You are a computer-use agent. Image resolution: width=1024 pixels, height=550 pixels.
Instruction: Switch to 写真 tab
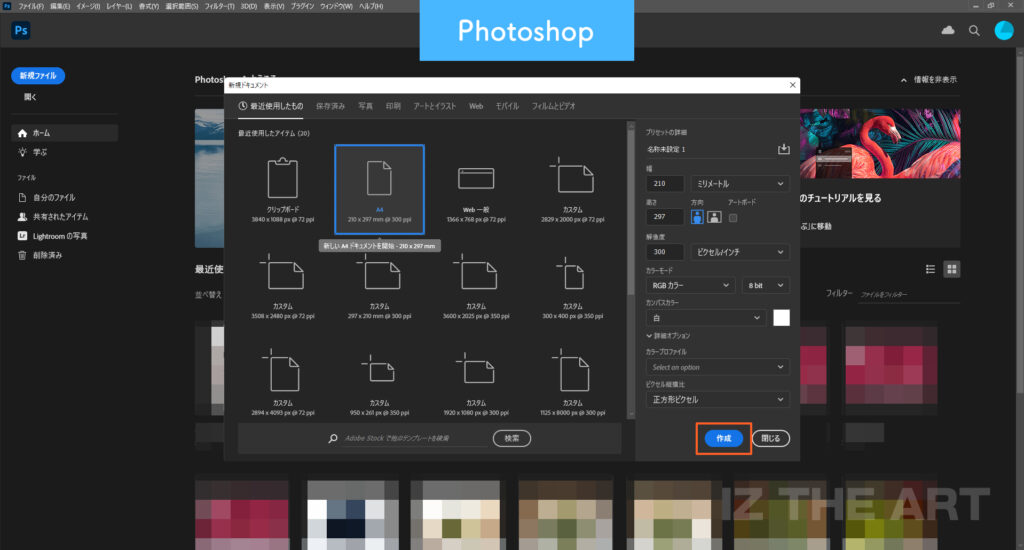(366, 106)
